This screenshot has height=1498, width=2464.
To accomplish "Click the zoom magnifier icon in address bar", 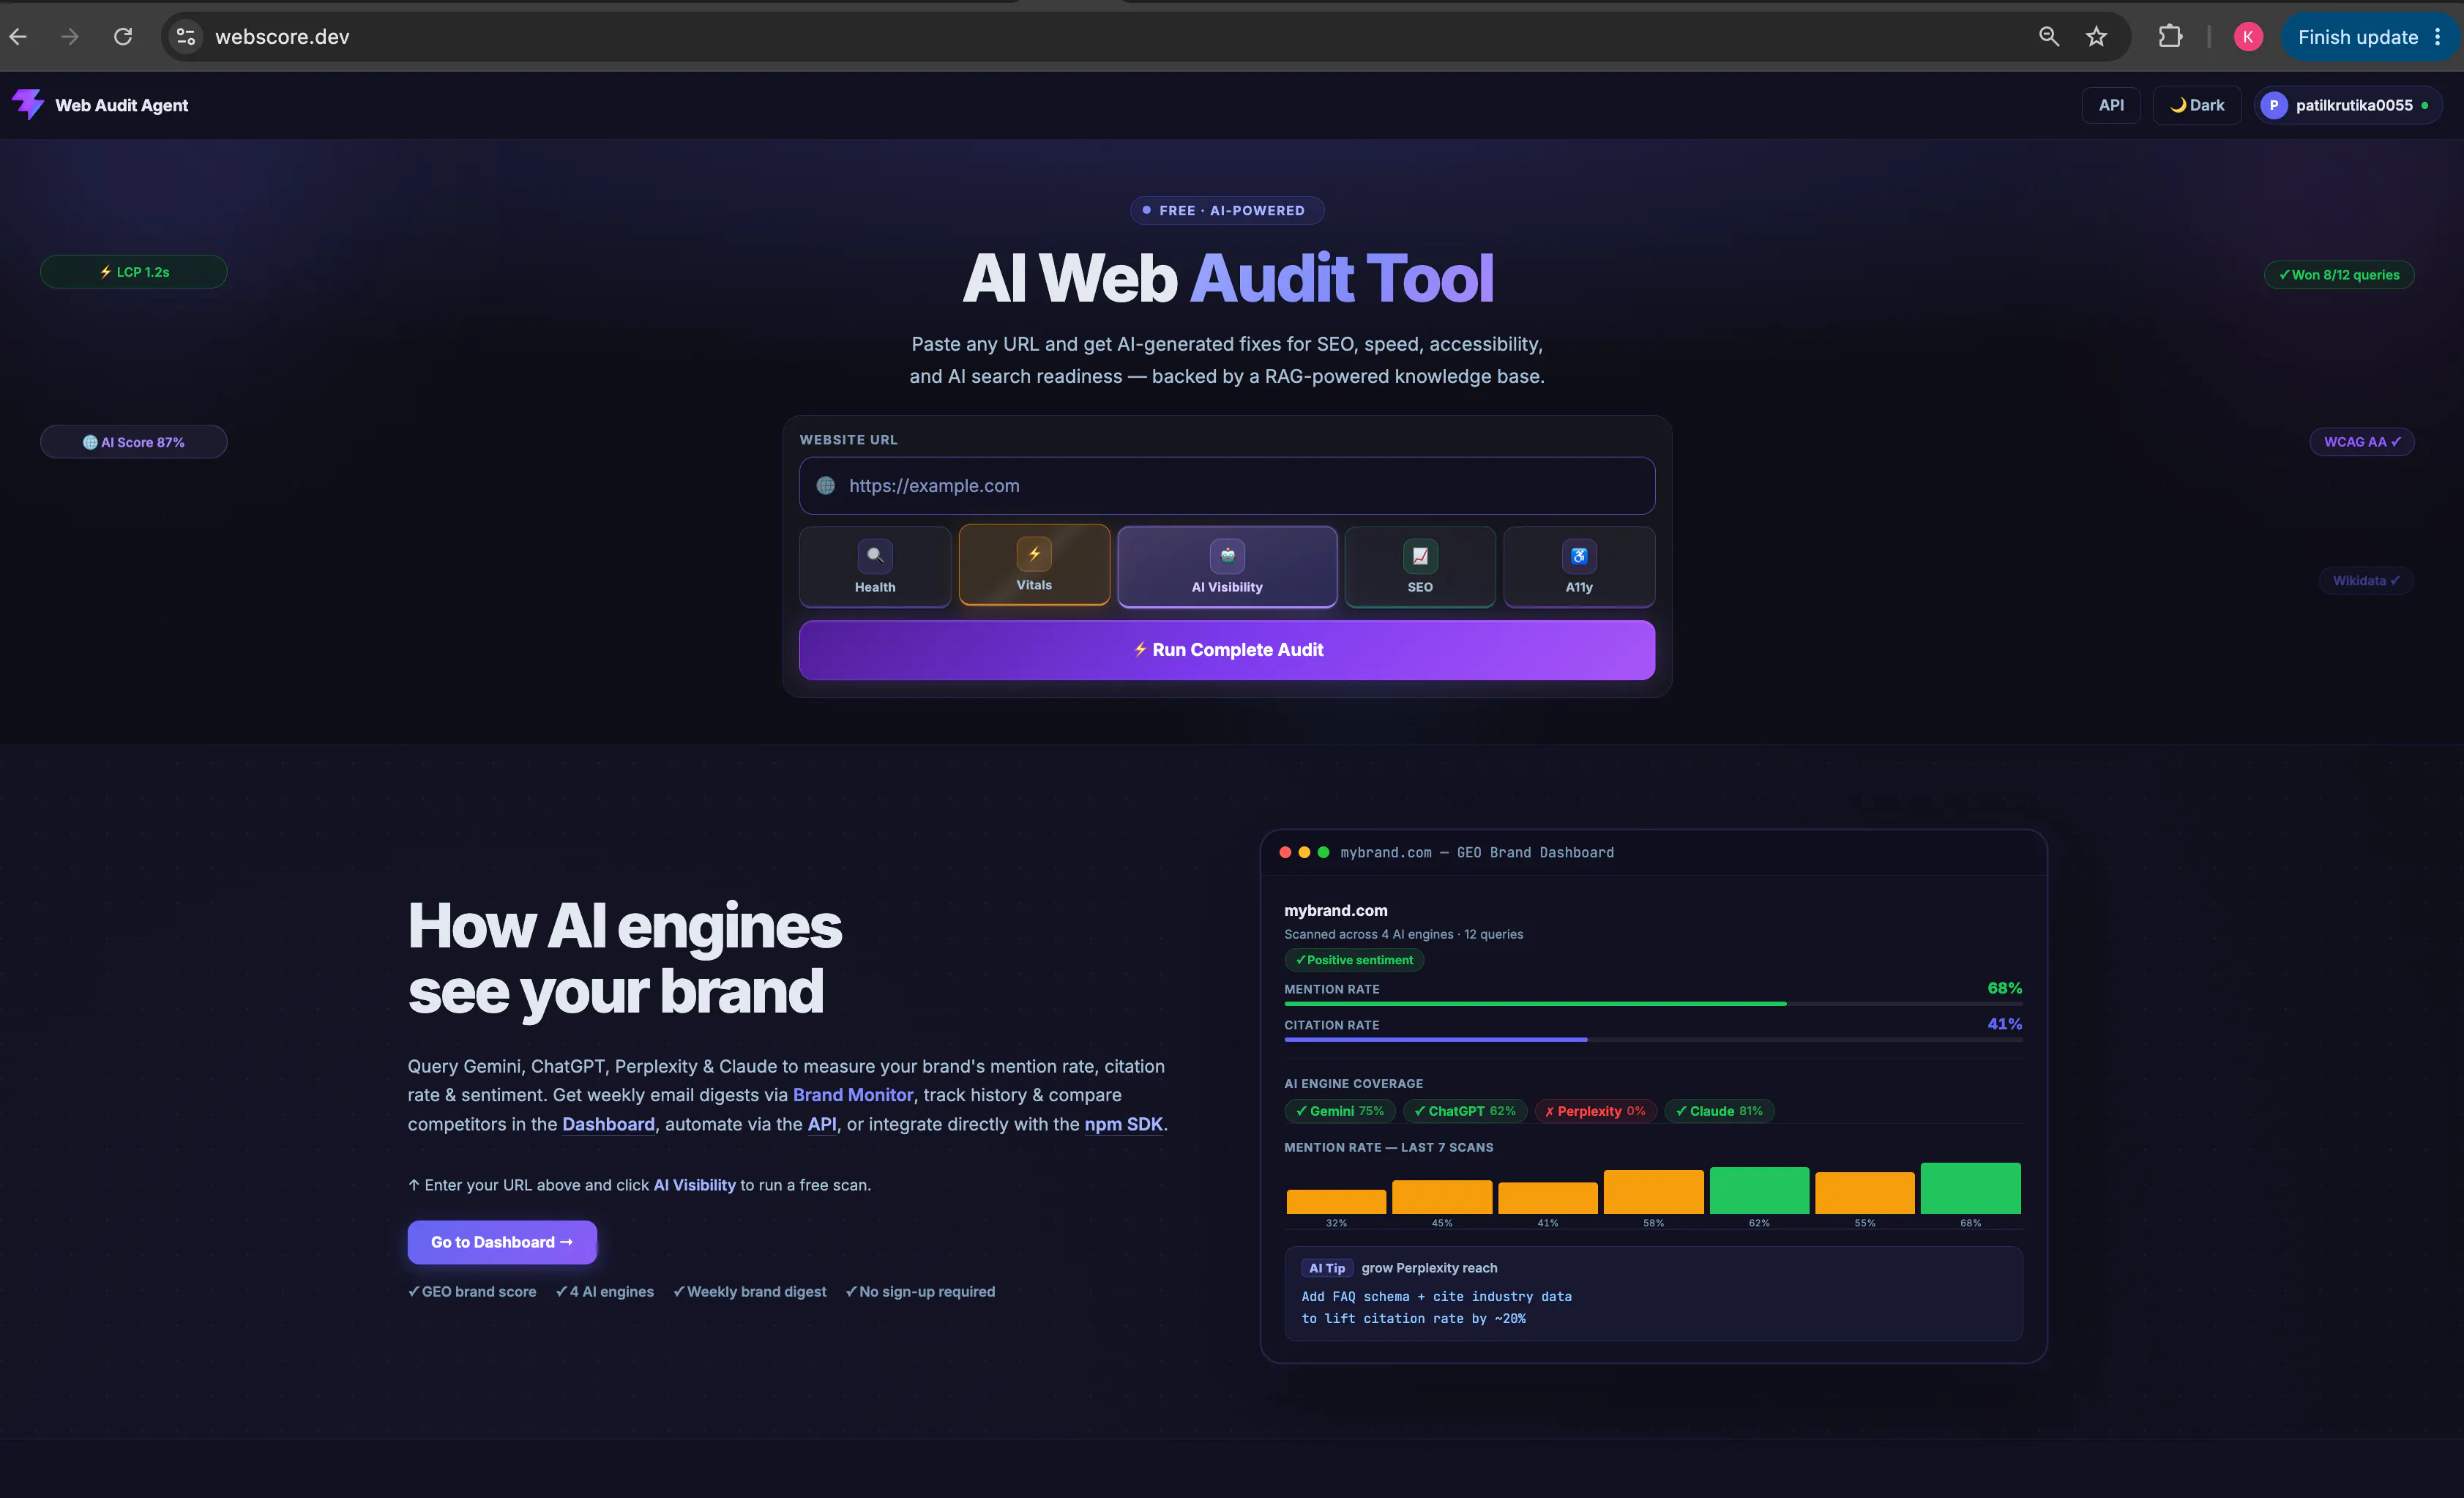I will tap(2048, 37).
